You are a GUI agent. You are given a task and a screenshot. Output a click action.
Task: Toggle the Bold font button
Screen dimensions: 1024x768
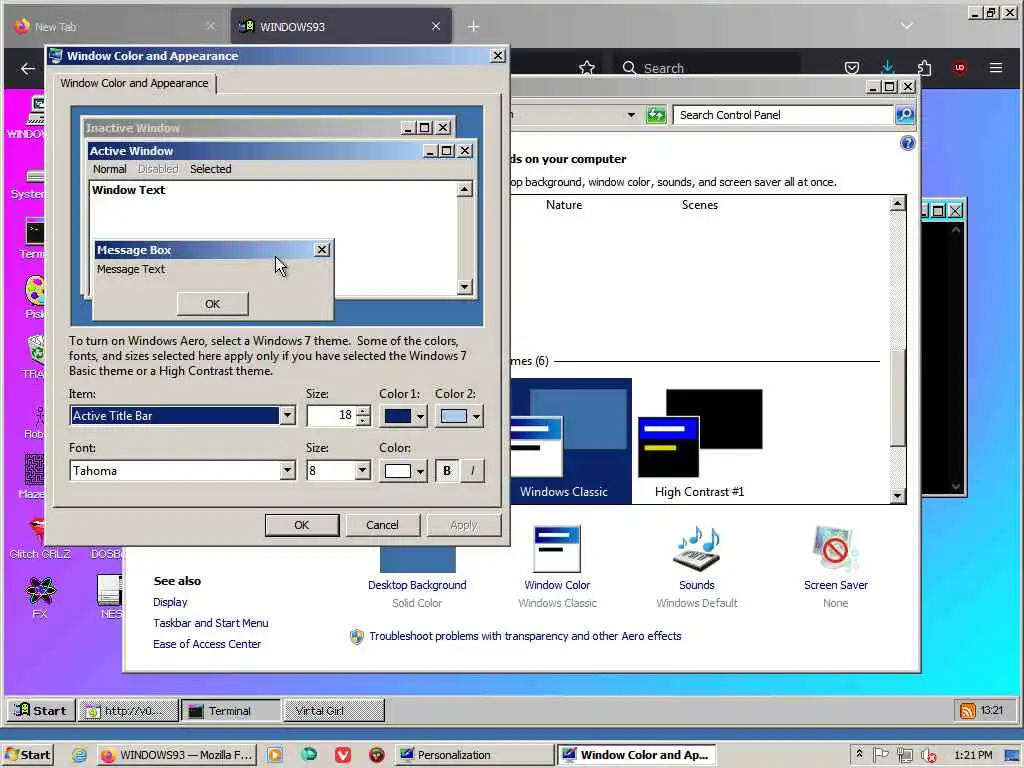(x=447, y=470)
